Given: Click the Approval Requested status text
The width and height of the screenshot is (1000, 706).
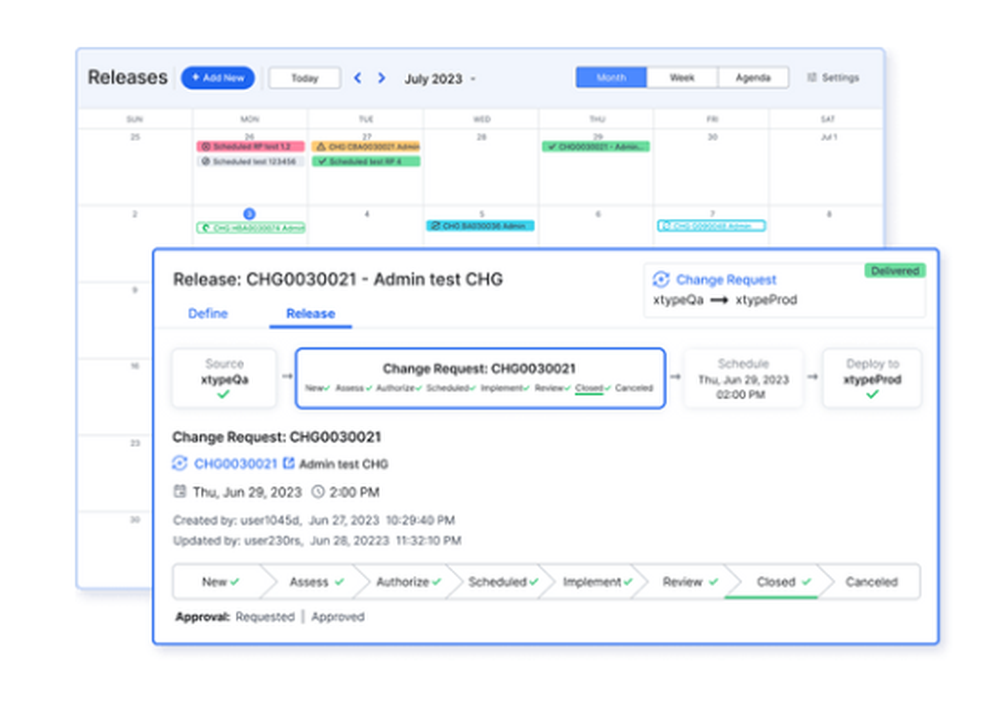Looking at the screenshot, I should (x=265, y=617).
